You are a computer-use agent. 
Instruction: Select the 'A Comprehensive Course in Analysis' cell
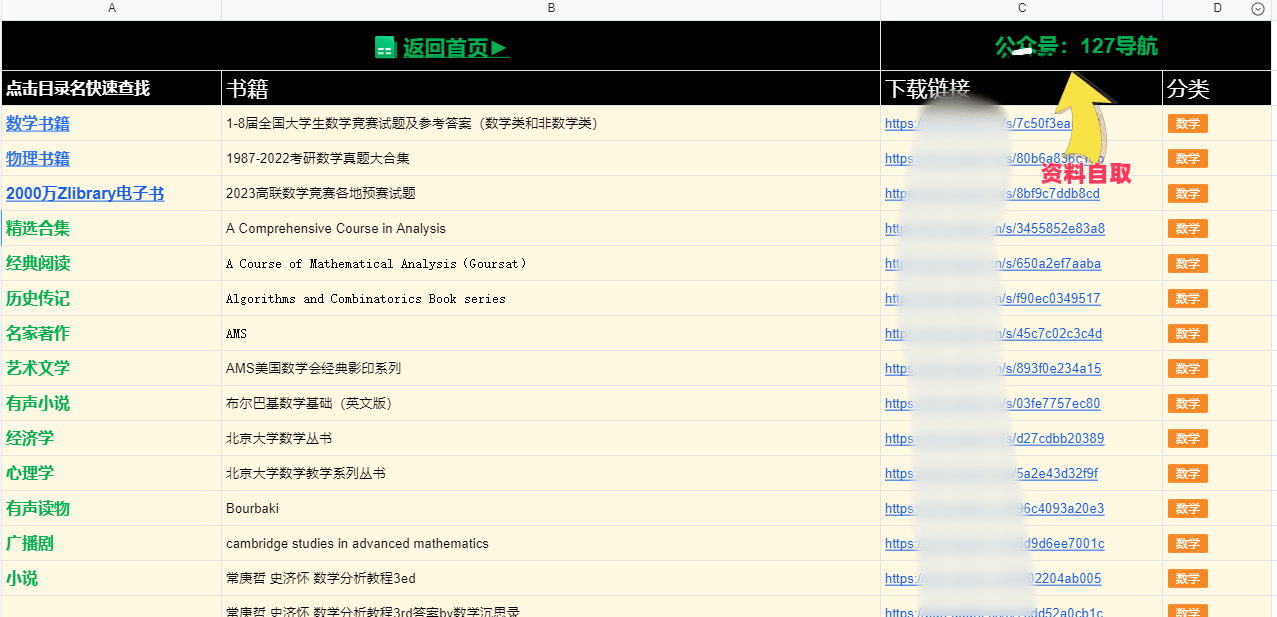(336, 229)
